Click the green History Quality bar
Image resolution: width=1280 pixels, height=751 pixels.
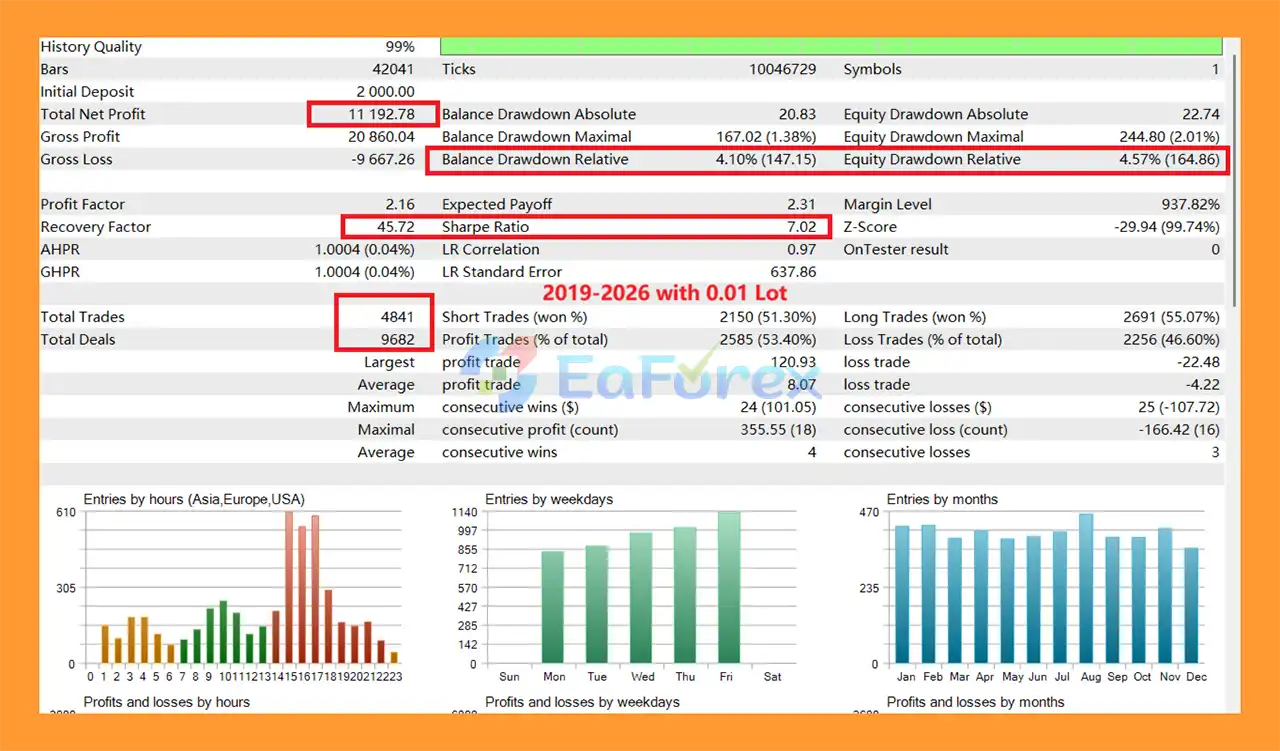[x=830, y=47]
